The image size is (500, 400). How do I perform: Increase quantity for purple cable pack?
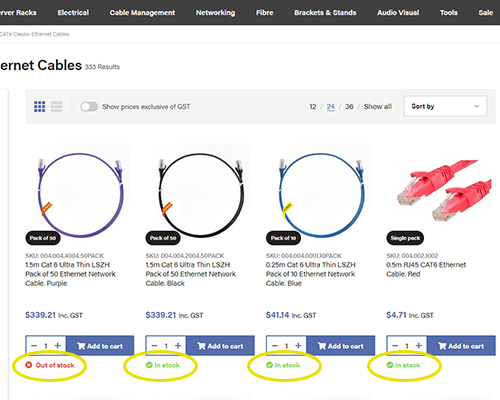57,346
